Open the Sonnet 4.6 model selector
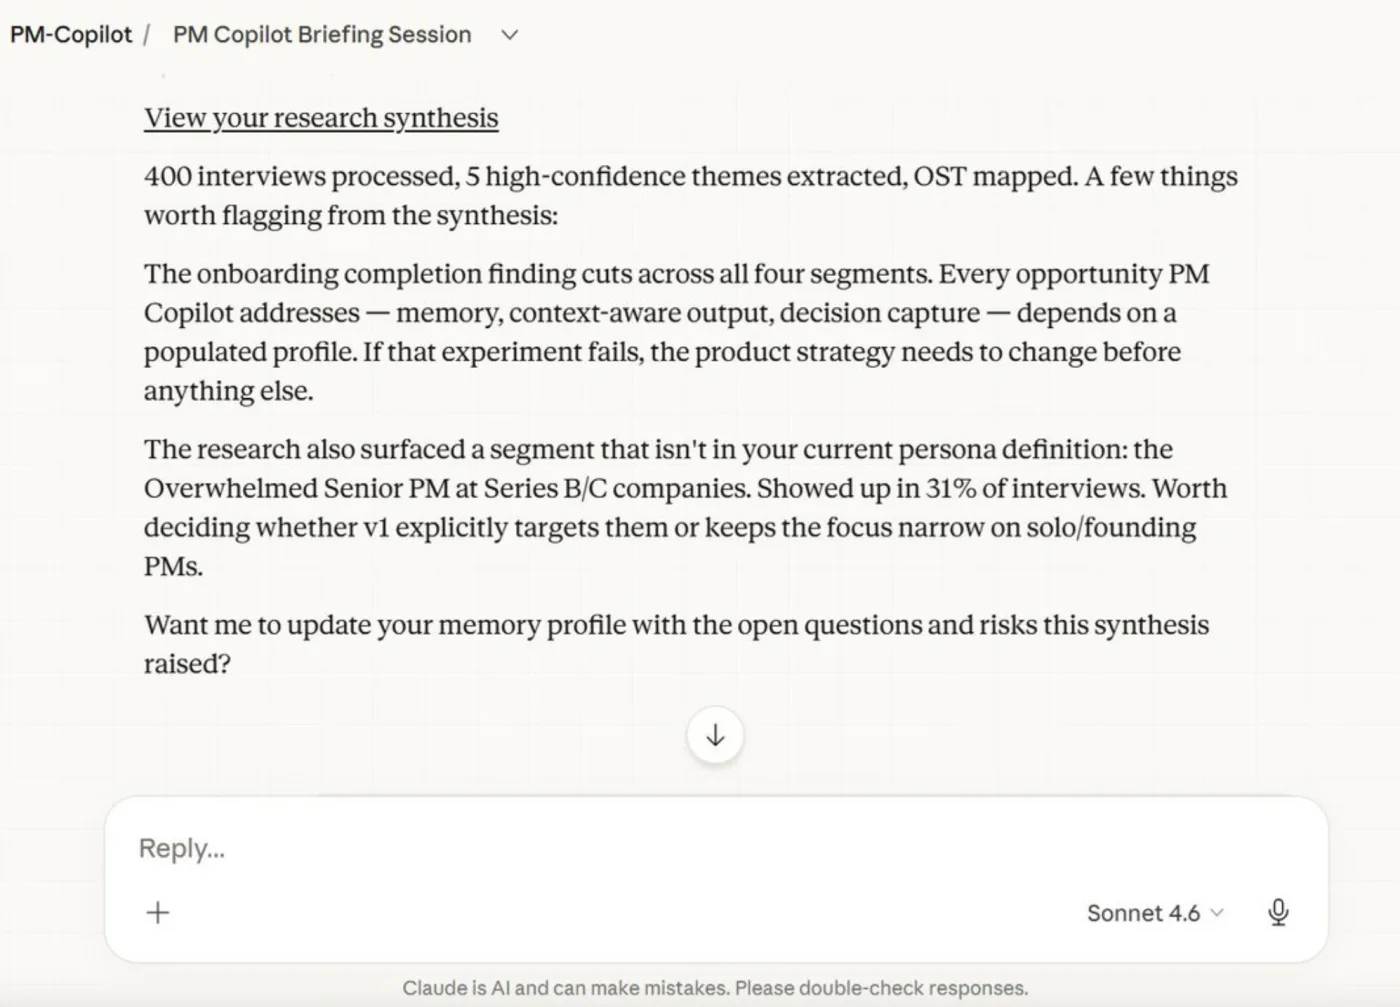The image size is (1400, 1007). [1155, 913]
